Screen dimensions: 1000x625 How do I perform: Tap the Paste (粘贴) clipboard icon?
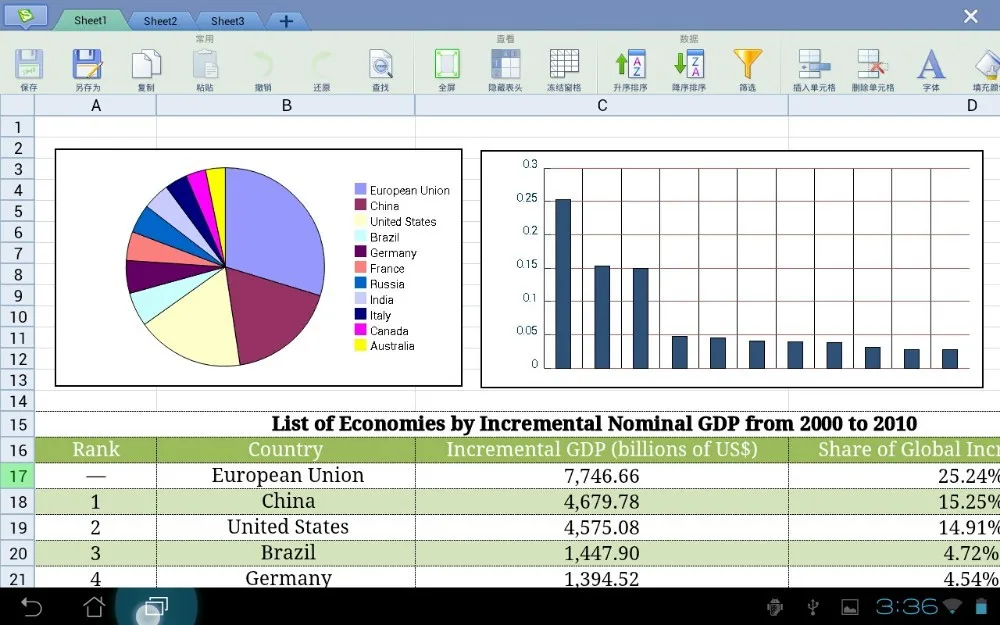coord(205,65)
